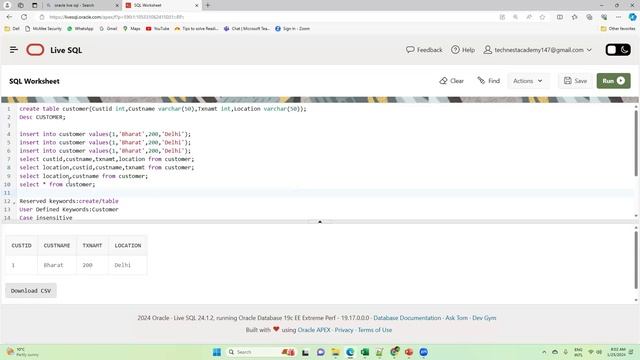Screen dimensions: 640x360
Task: Open Find in the worksheet
Action: point(489,81)
